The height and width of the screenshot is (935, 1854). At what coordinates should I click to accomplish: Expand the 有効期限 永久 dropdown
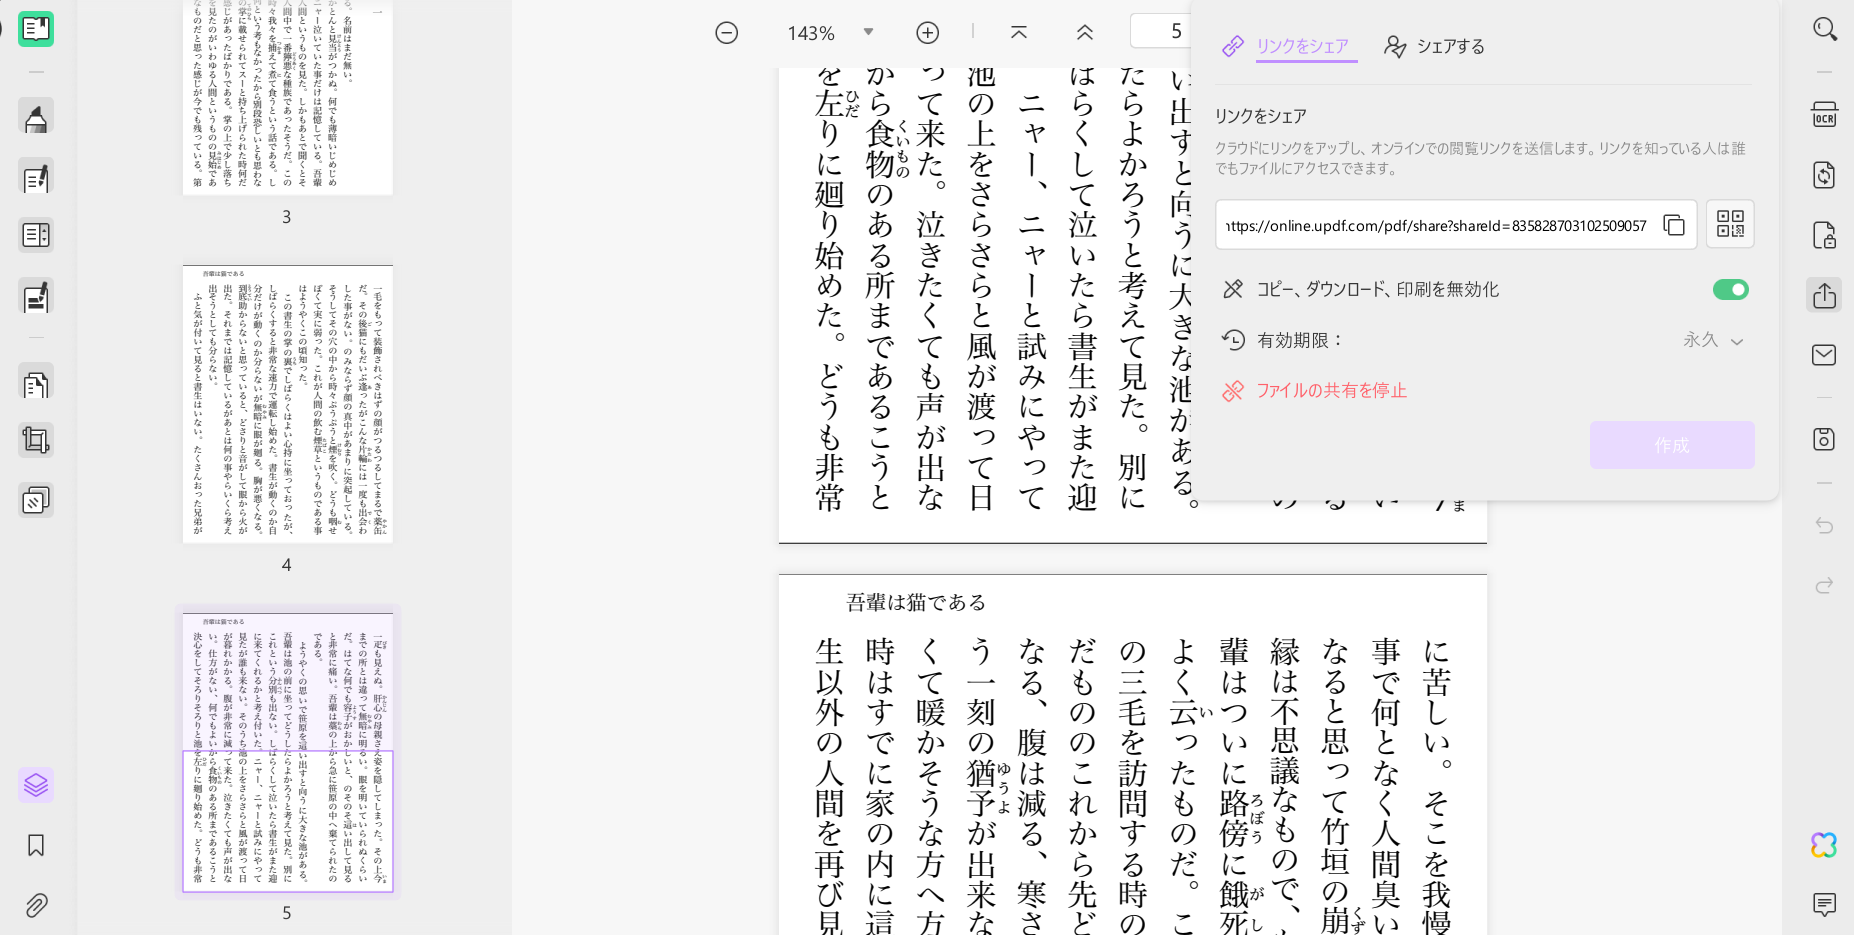(1714, 341)
